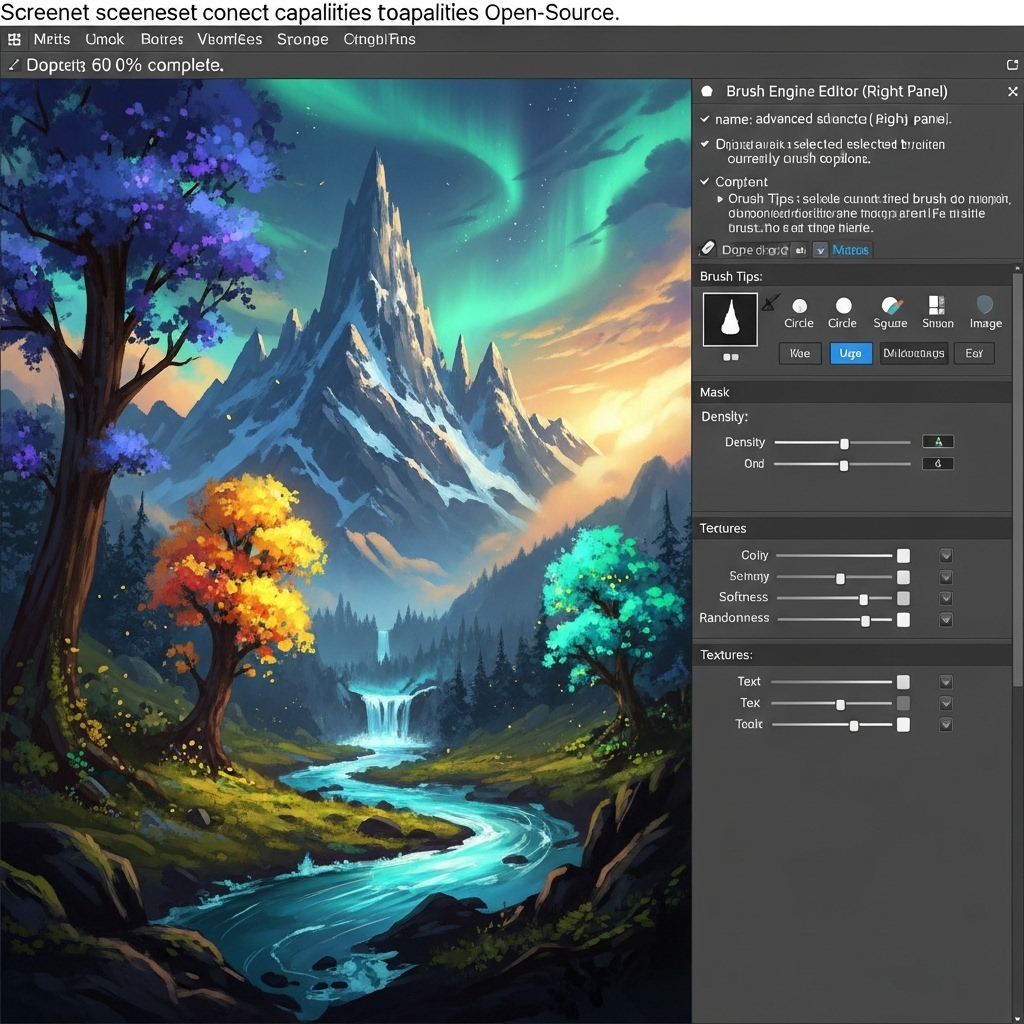The width and height of the screenshot is (1024, 1024).
Task: Open the Metts menu
Action: [51, 38]
